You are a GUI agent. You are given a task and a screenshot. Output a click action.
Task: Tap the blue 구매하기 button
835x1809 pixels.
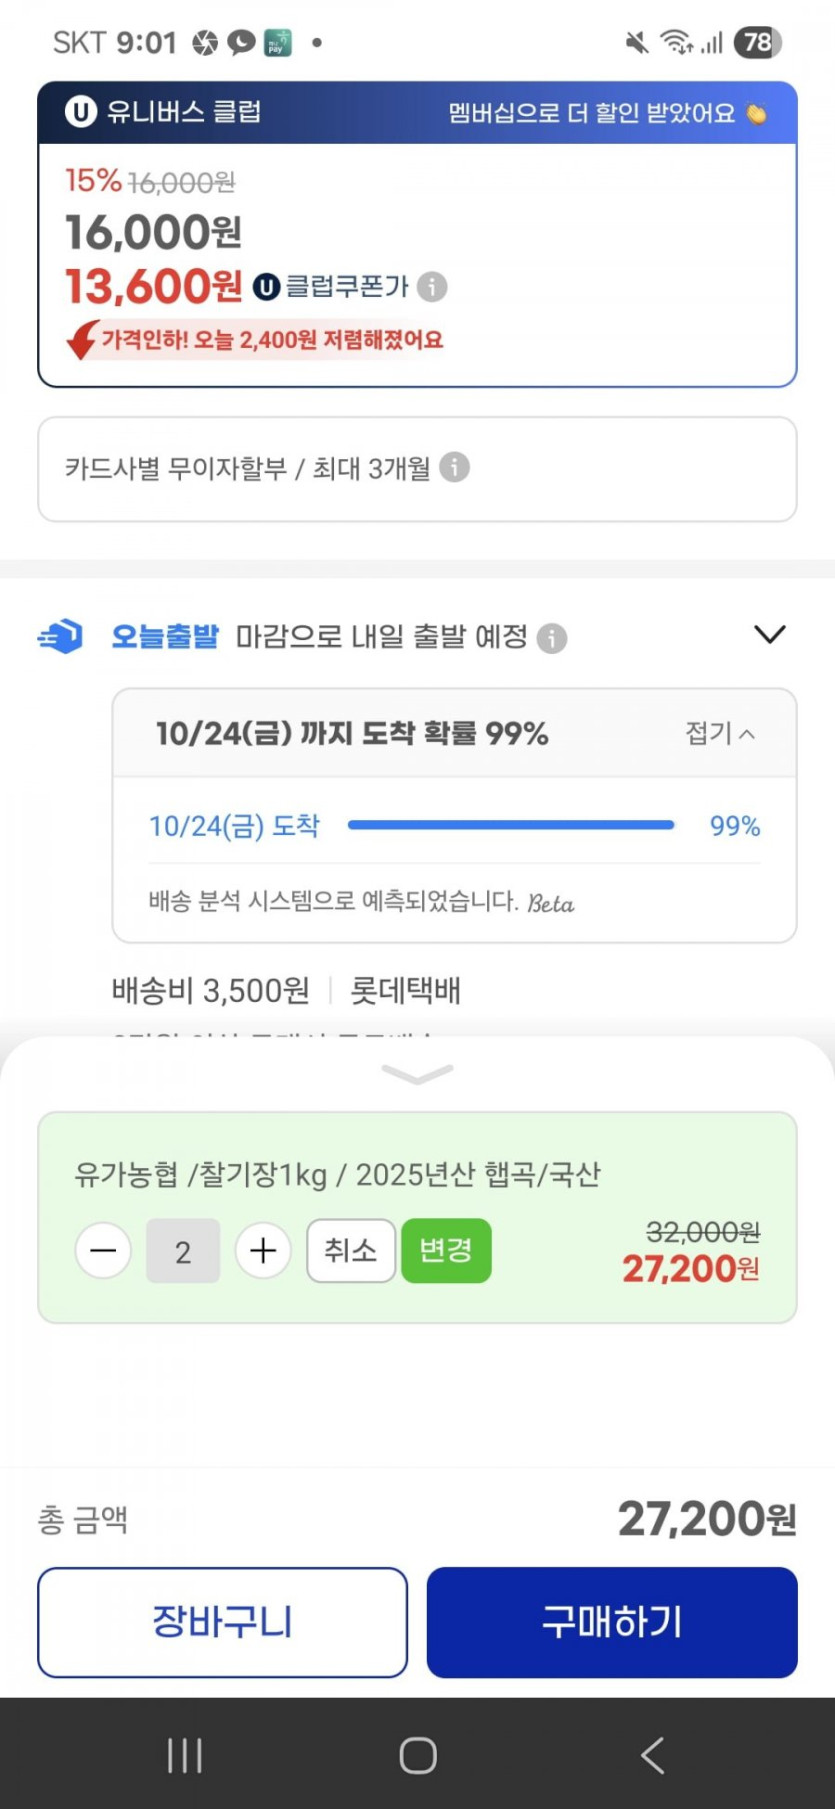[x=612, y=1621]
